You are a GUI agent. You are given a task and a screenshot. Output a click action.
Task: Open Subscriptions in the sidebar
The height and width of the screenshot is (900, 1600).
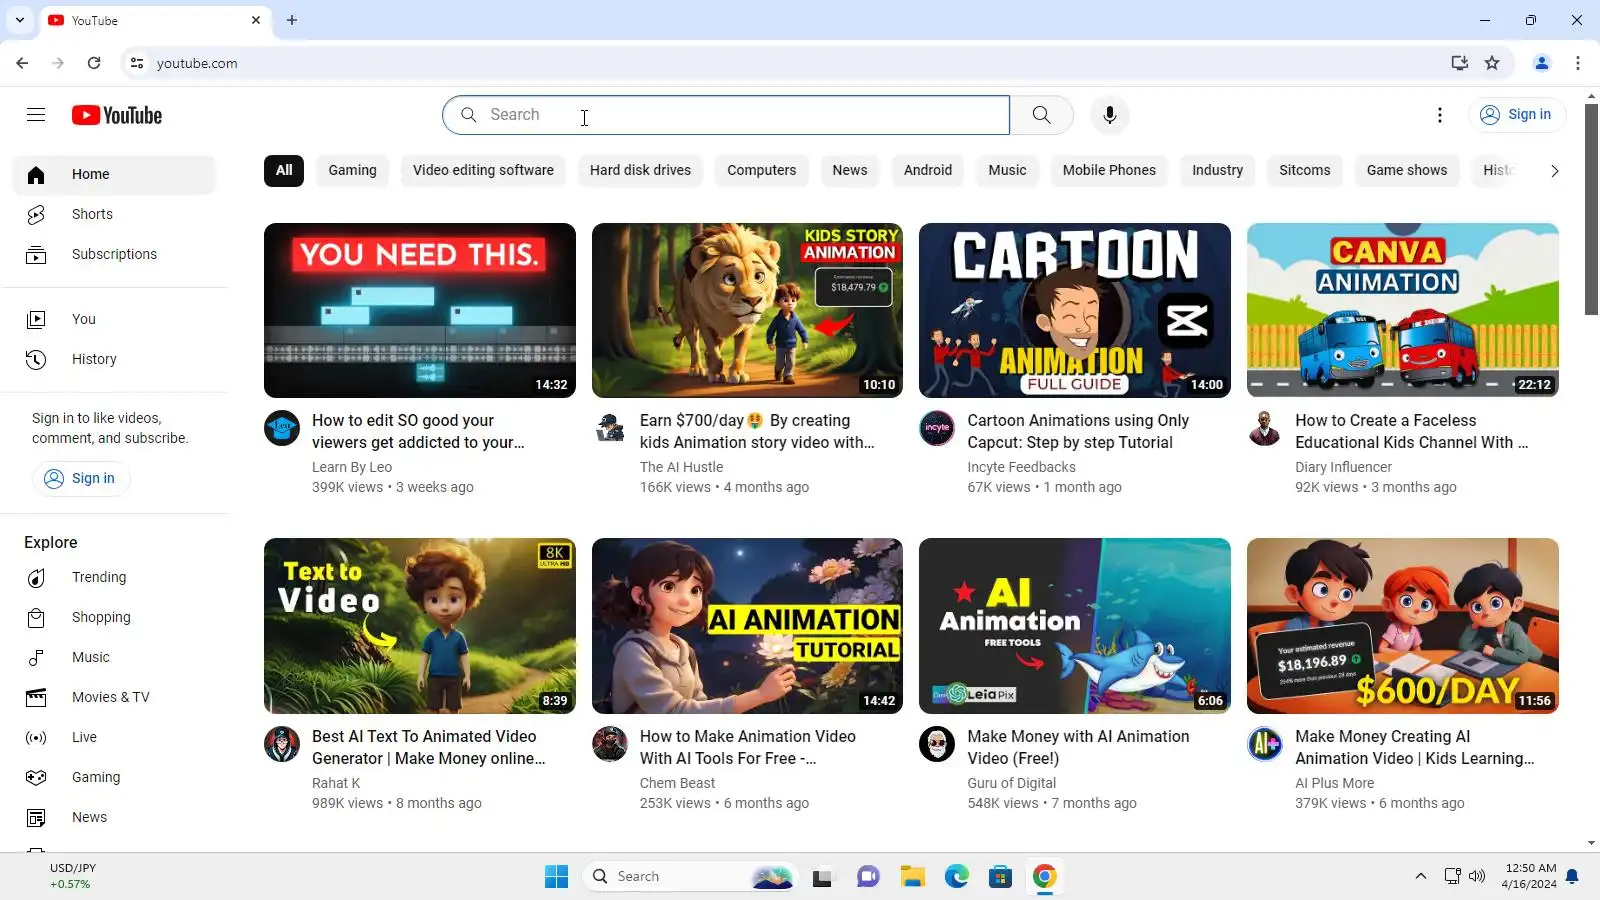click(114, 254)
